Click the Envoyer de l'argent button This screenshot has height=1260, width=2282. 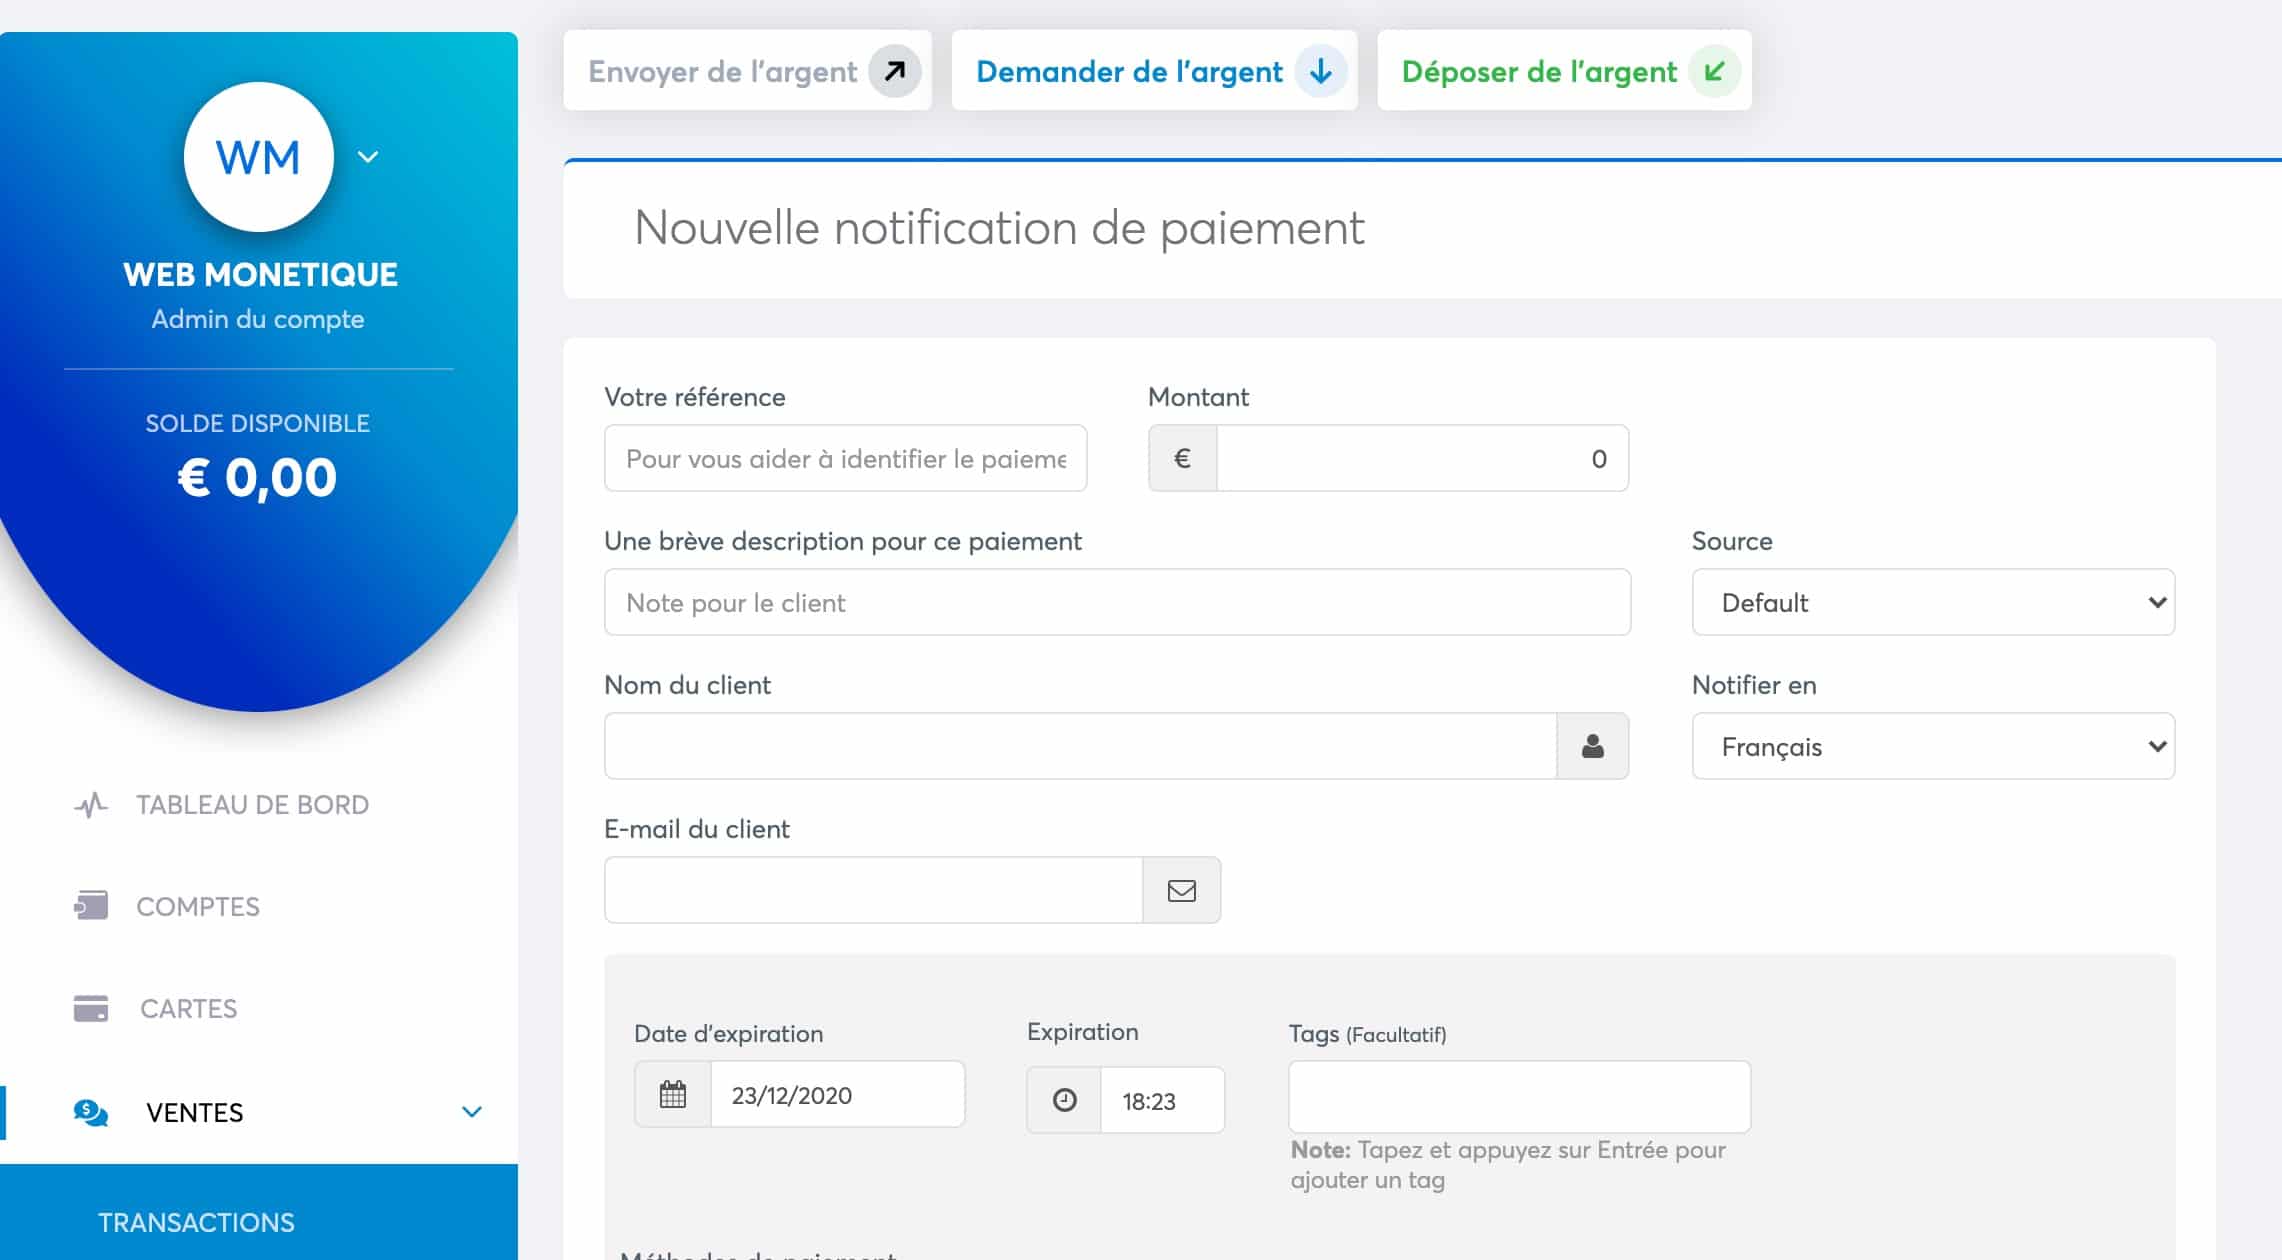747,71
